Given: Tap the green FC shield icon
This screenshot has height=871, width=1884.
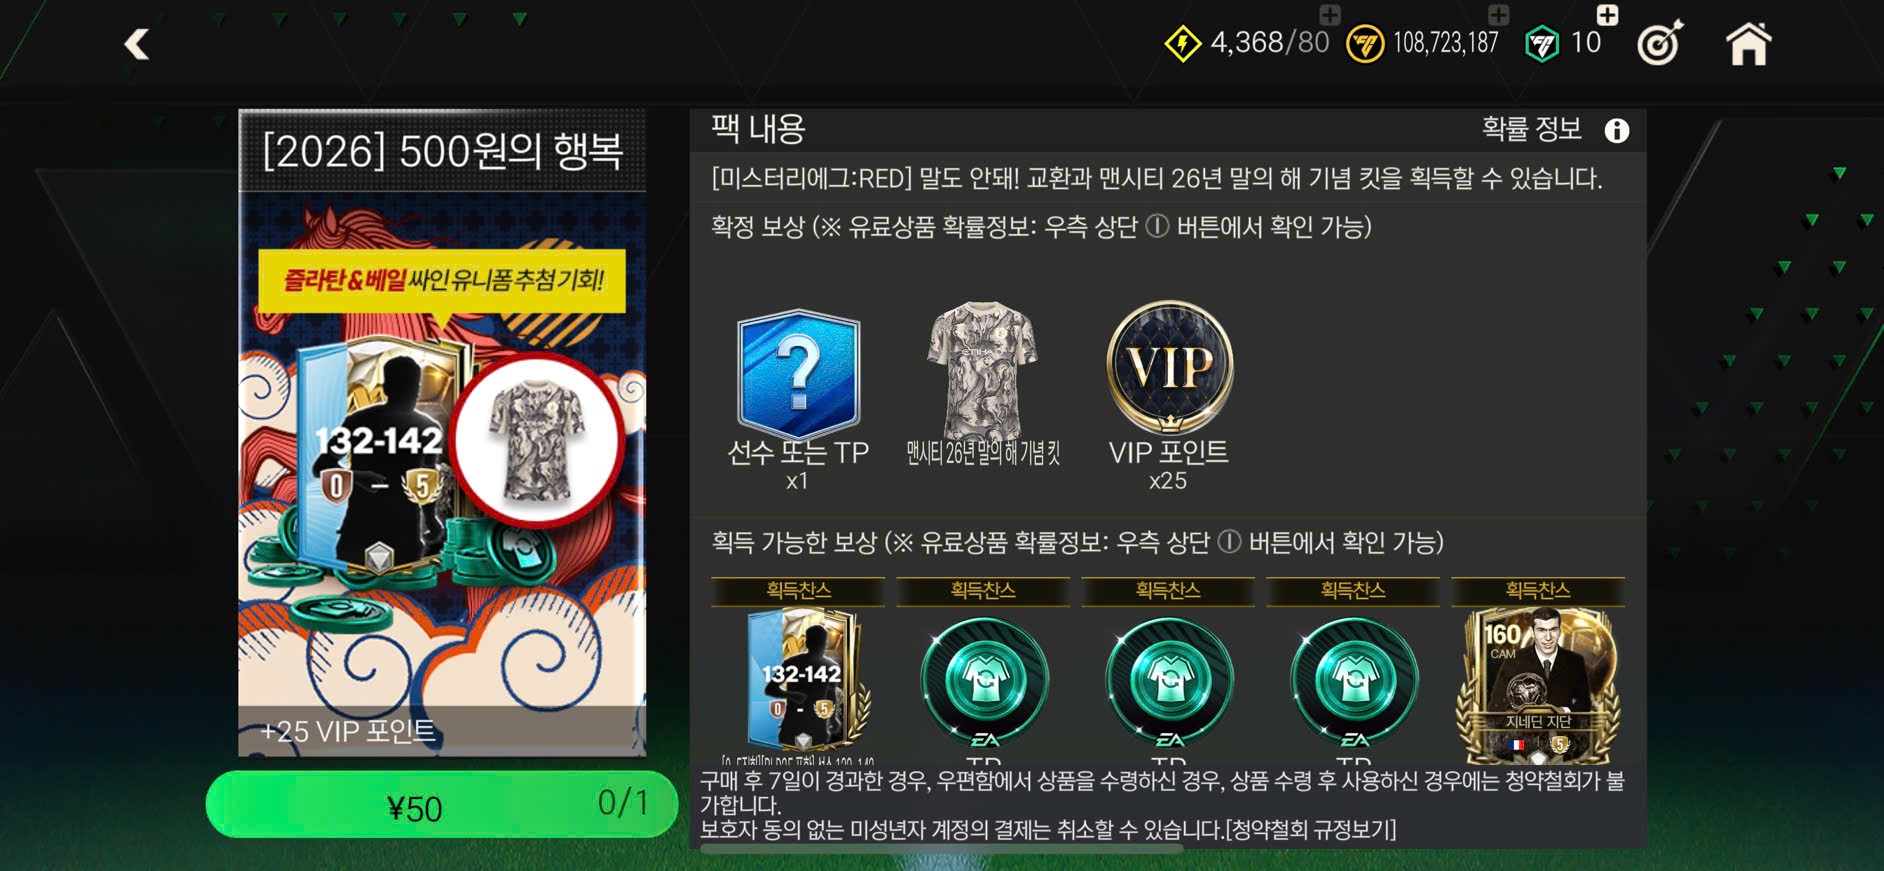Looking at the screenshot, I should [1541, 44].
